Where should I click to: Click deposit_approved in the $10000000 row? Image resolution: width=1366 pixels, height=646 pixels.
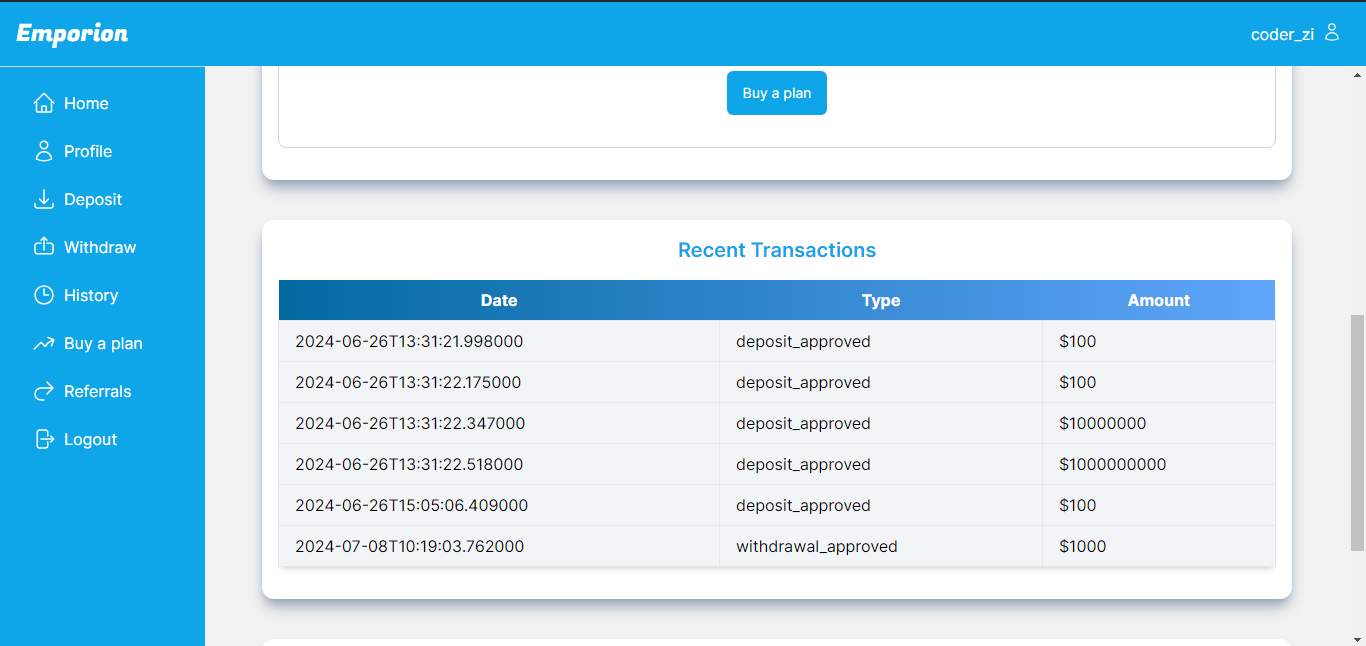coord(803,423)
